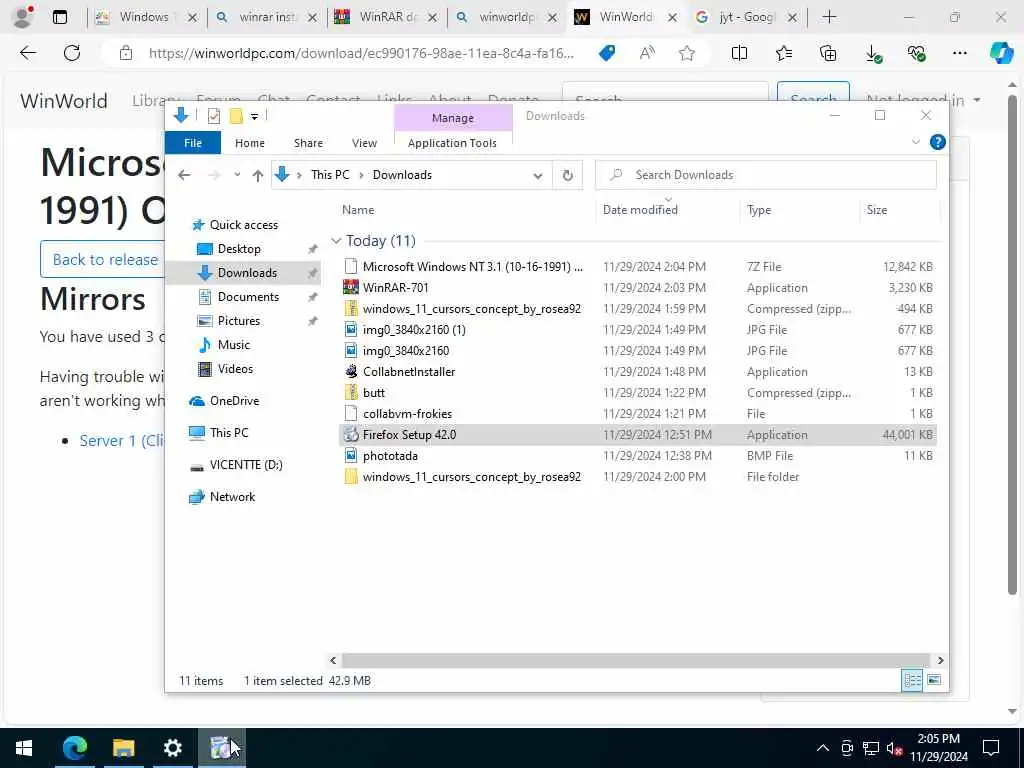The image size is (1024, 768).
Task: Open the VICENTTE (D:) drive
Action: click(x=246, y=465)
